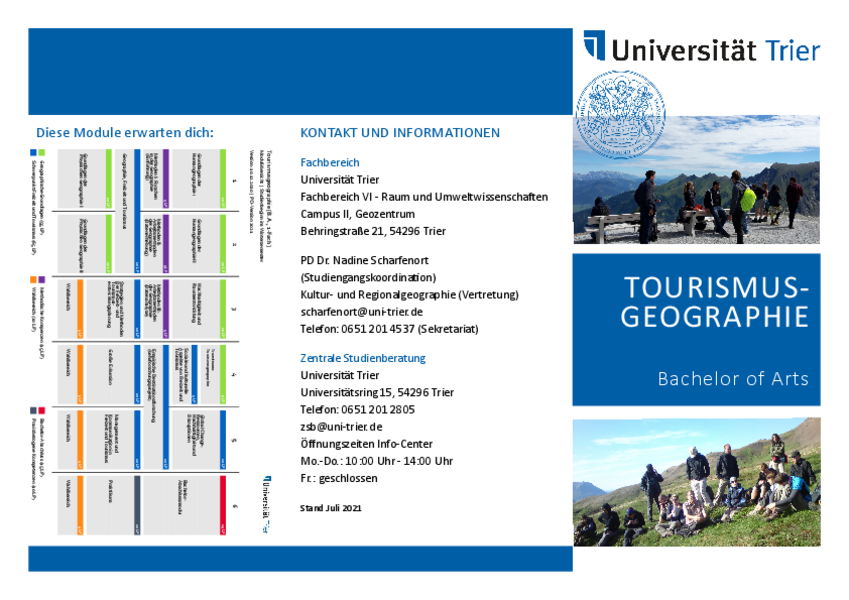Click the orange square in the module legend
Viewport: 849px width, 600px height.
[33, 280]
